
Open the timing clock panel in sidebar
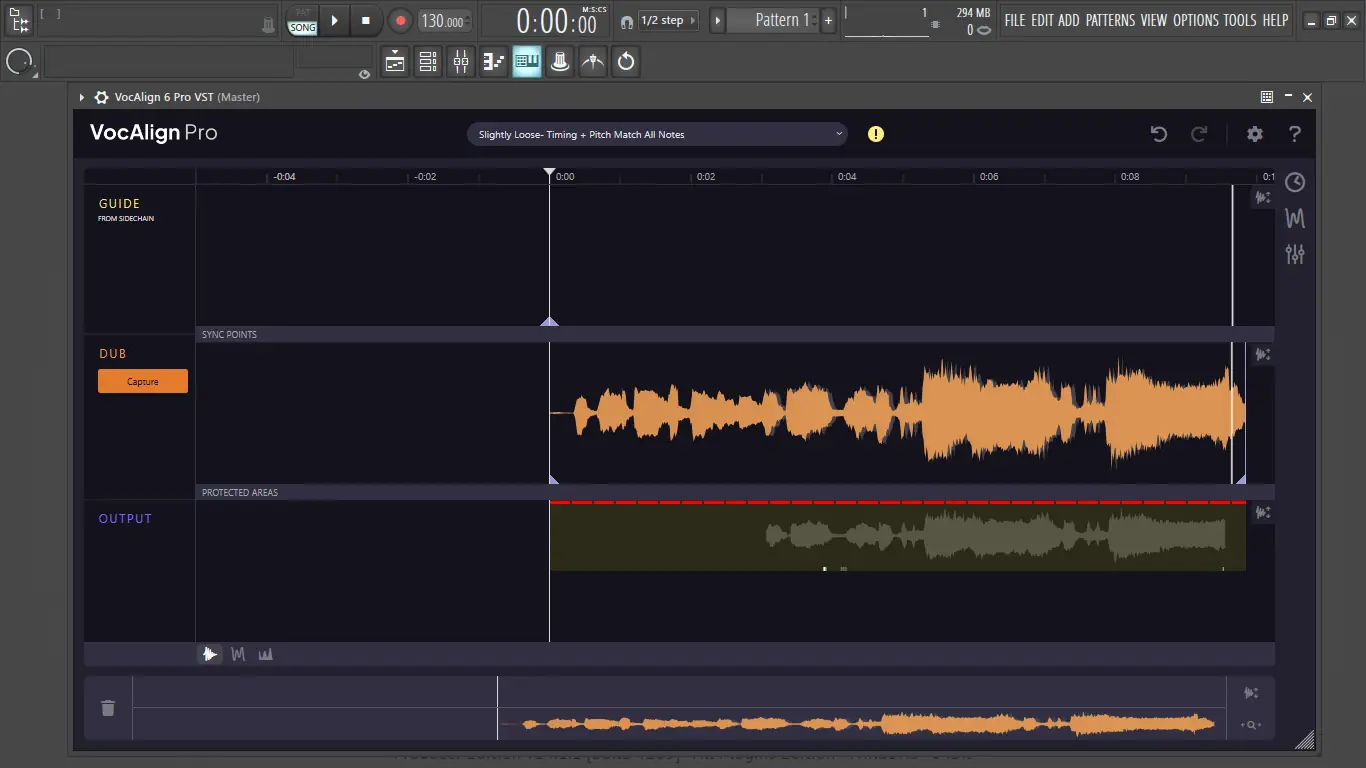tap(1295, 182)
